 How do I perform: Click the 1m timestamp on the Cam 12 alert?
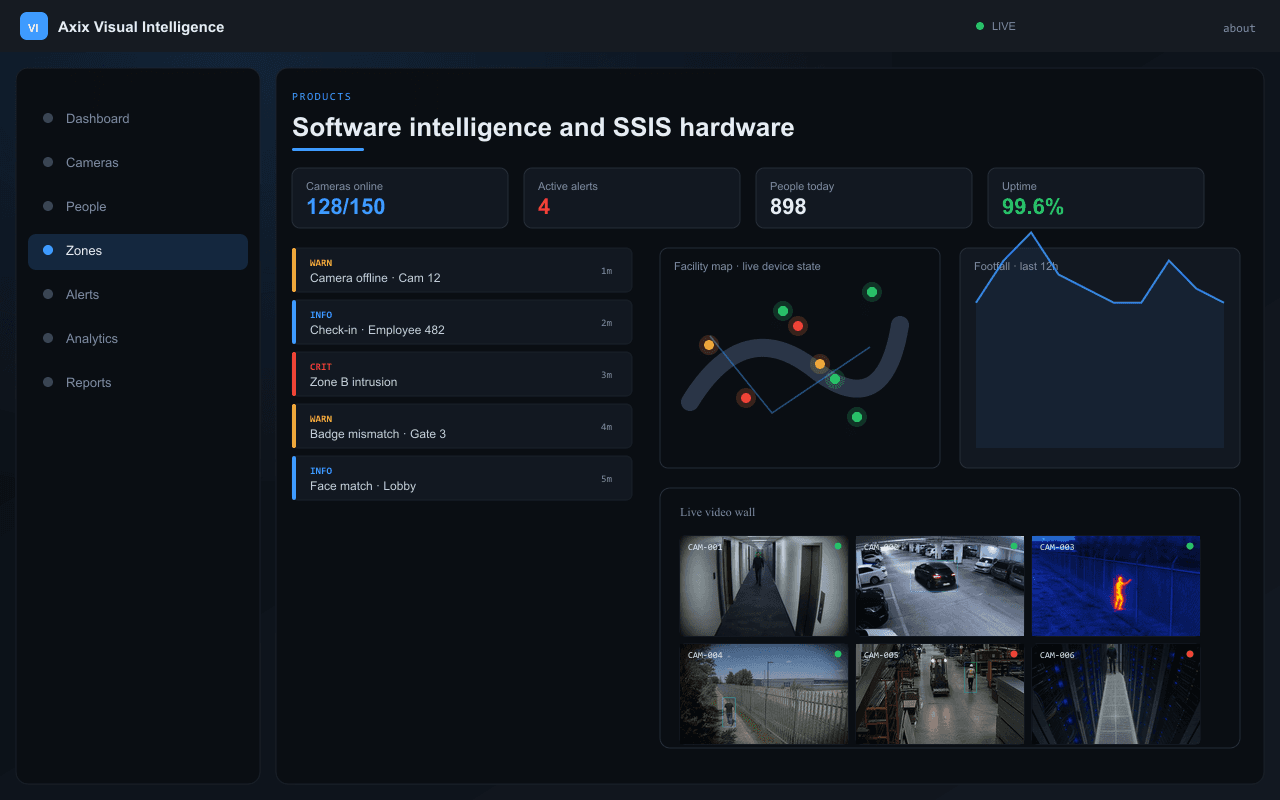click(x=606, y=271)
